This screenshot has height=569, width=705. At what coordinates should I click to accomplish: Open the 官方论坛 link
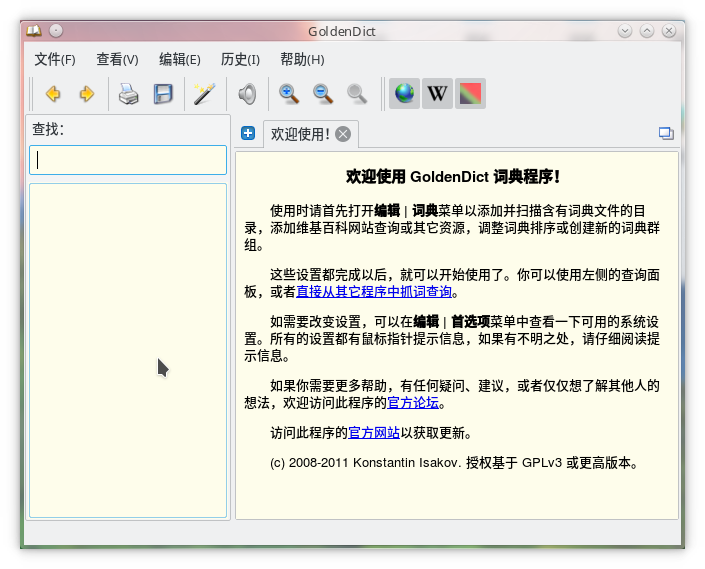pos(413,403)
